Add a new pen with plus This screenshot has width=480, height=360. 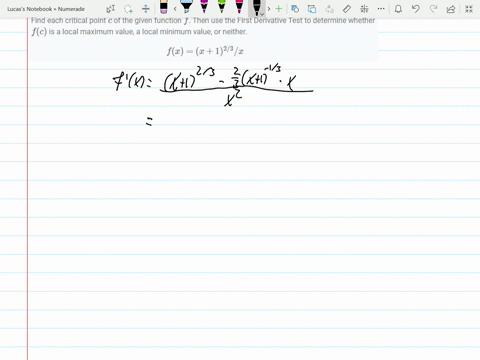[x=279, y=9]
